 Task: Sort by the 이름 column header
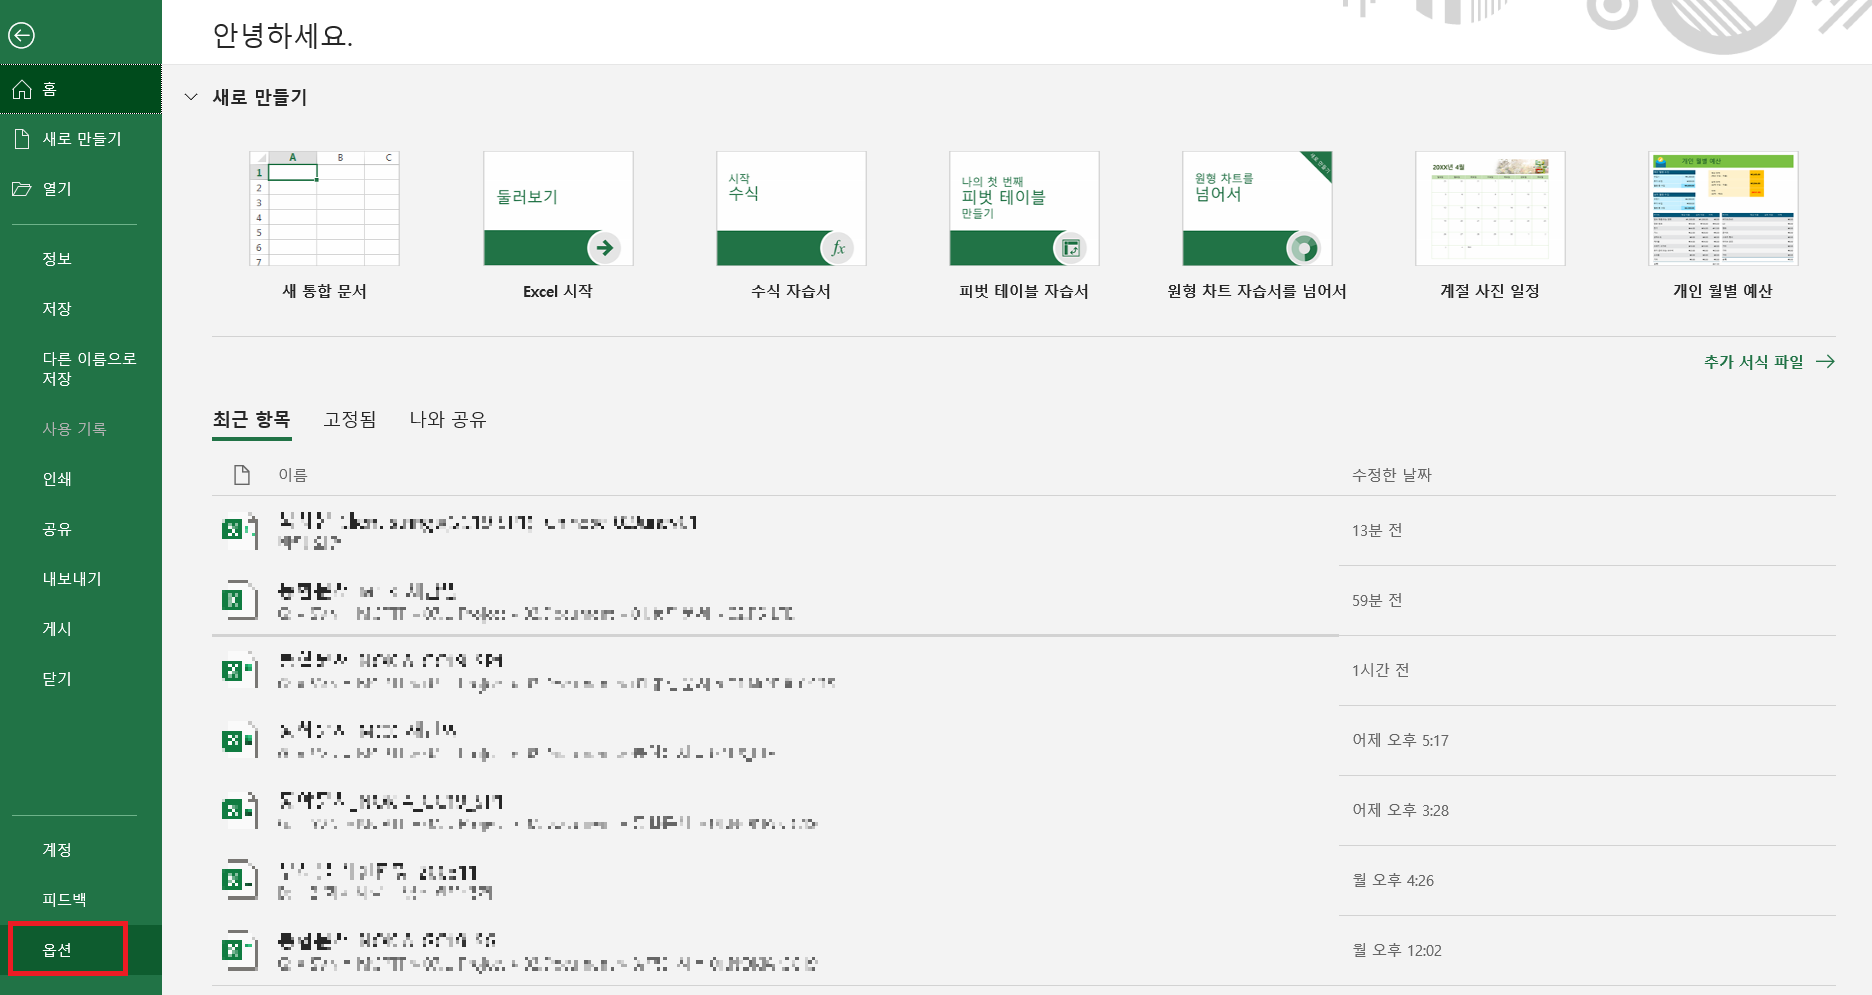[x=293, y=475]
